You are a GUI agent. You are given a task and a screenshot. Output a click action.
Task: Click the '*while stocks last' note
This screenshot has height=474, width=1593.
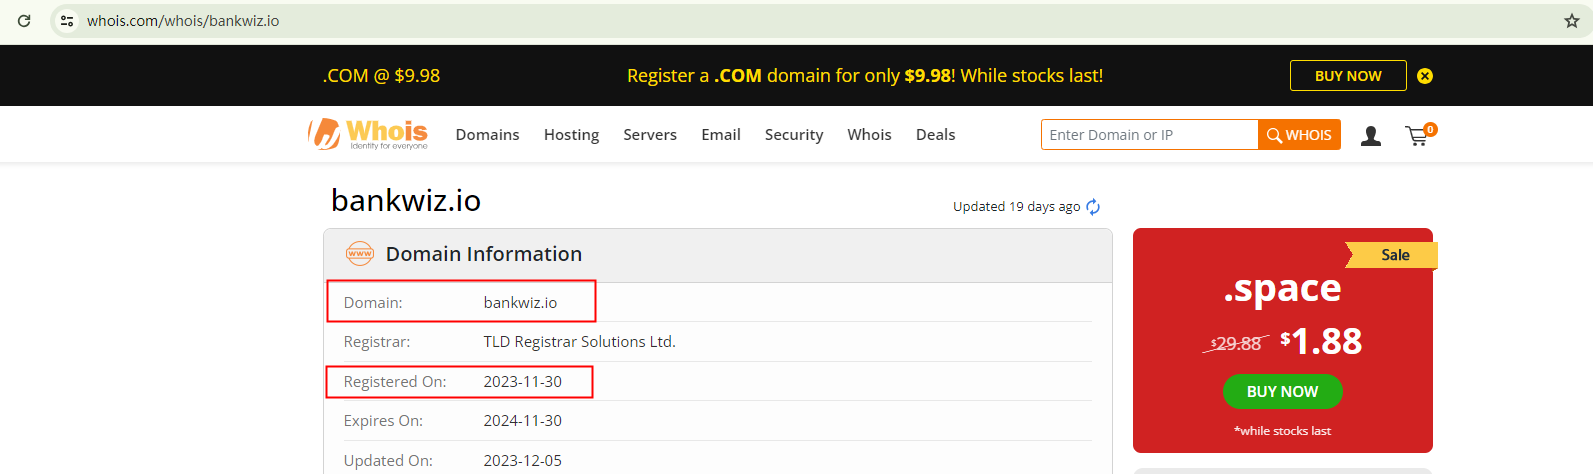coord(1282,431)
